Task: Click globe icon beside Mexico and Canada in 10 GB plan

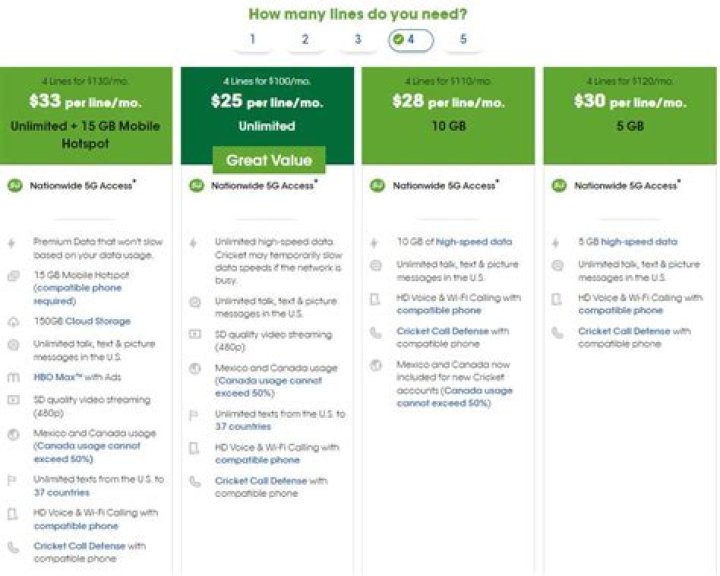Action: (x=376, y=366)
